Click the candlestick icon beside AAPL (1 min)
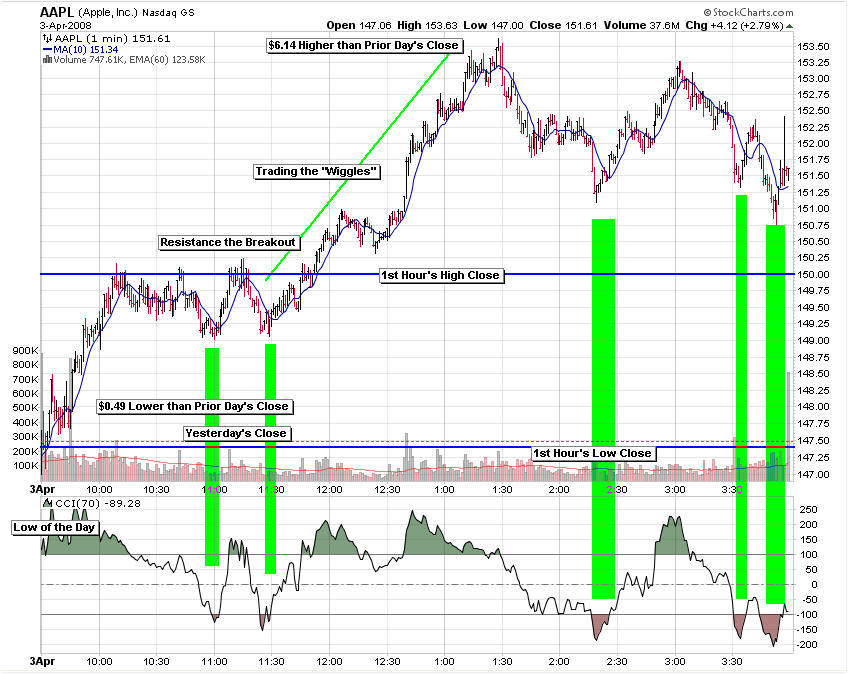The image size is (848, 674). [48, 38]
